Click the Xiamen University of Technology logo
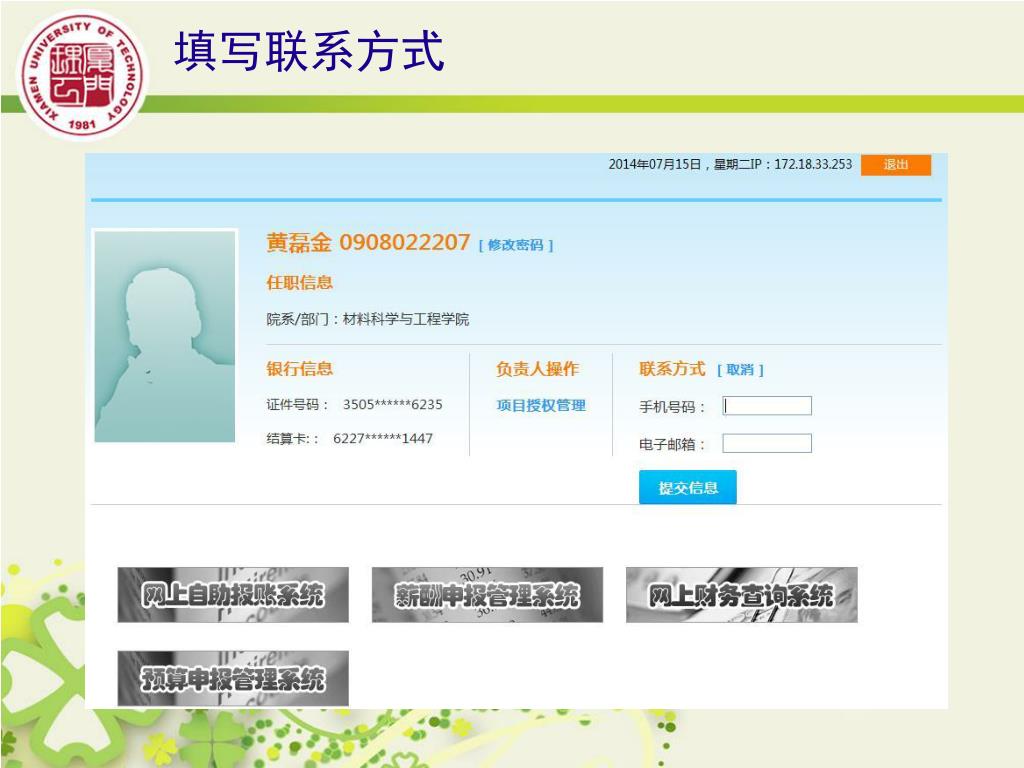The width and height of the screenshot is (1024, 768). click(x=81, y=73)
